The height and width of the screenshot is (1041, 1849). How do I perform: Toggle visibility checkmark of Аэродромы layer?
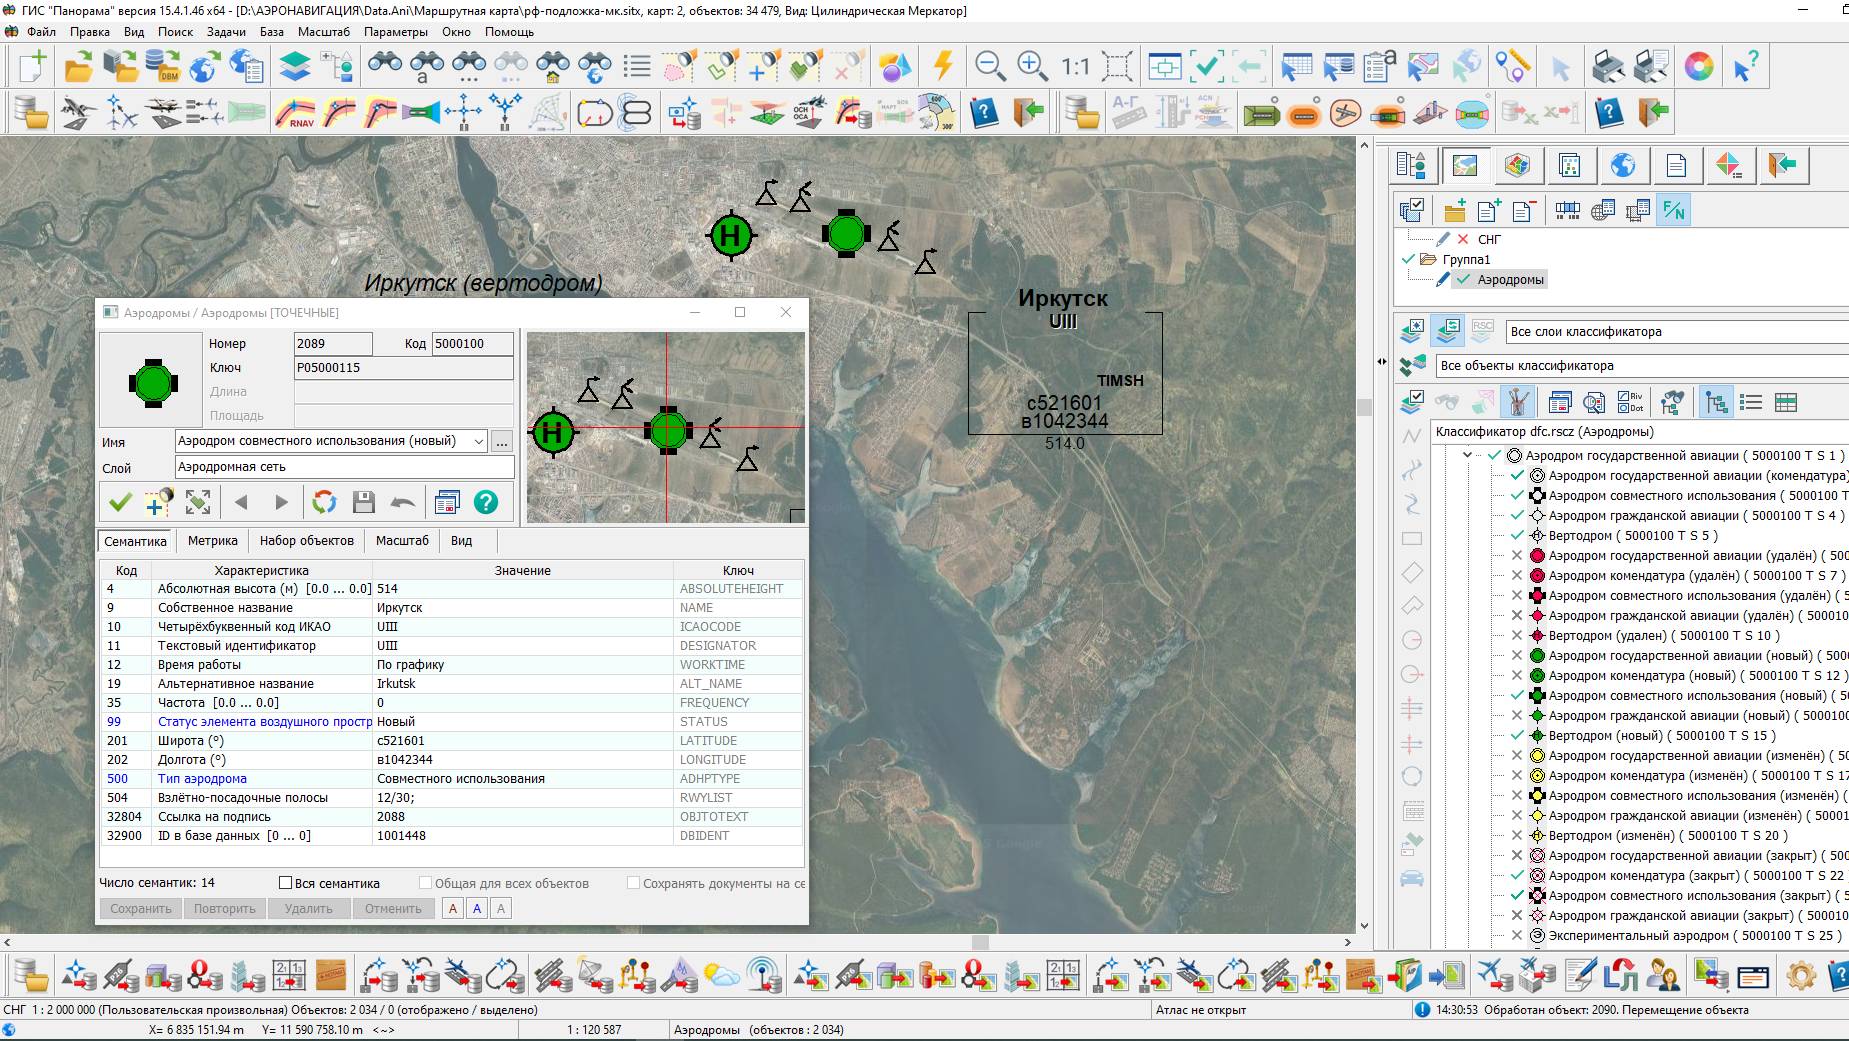(1464, 280)
